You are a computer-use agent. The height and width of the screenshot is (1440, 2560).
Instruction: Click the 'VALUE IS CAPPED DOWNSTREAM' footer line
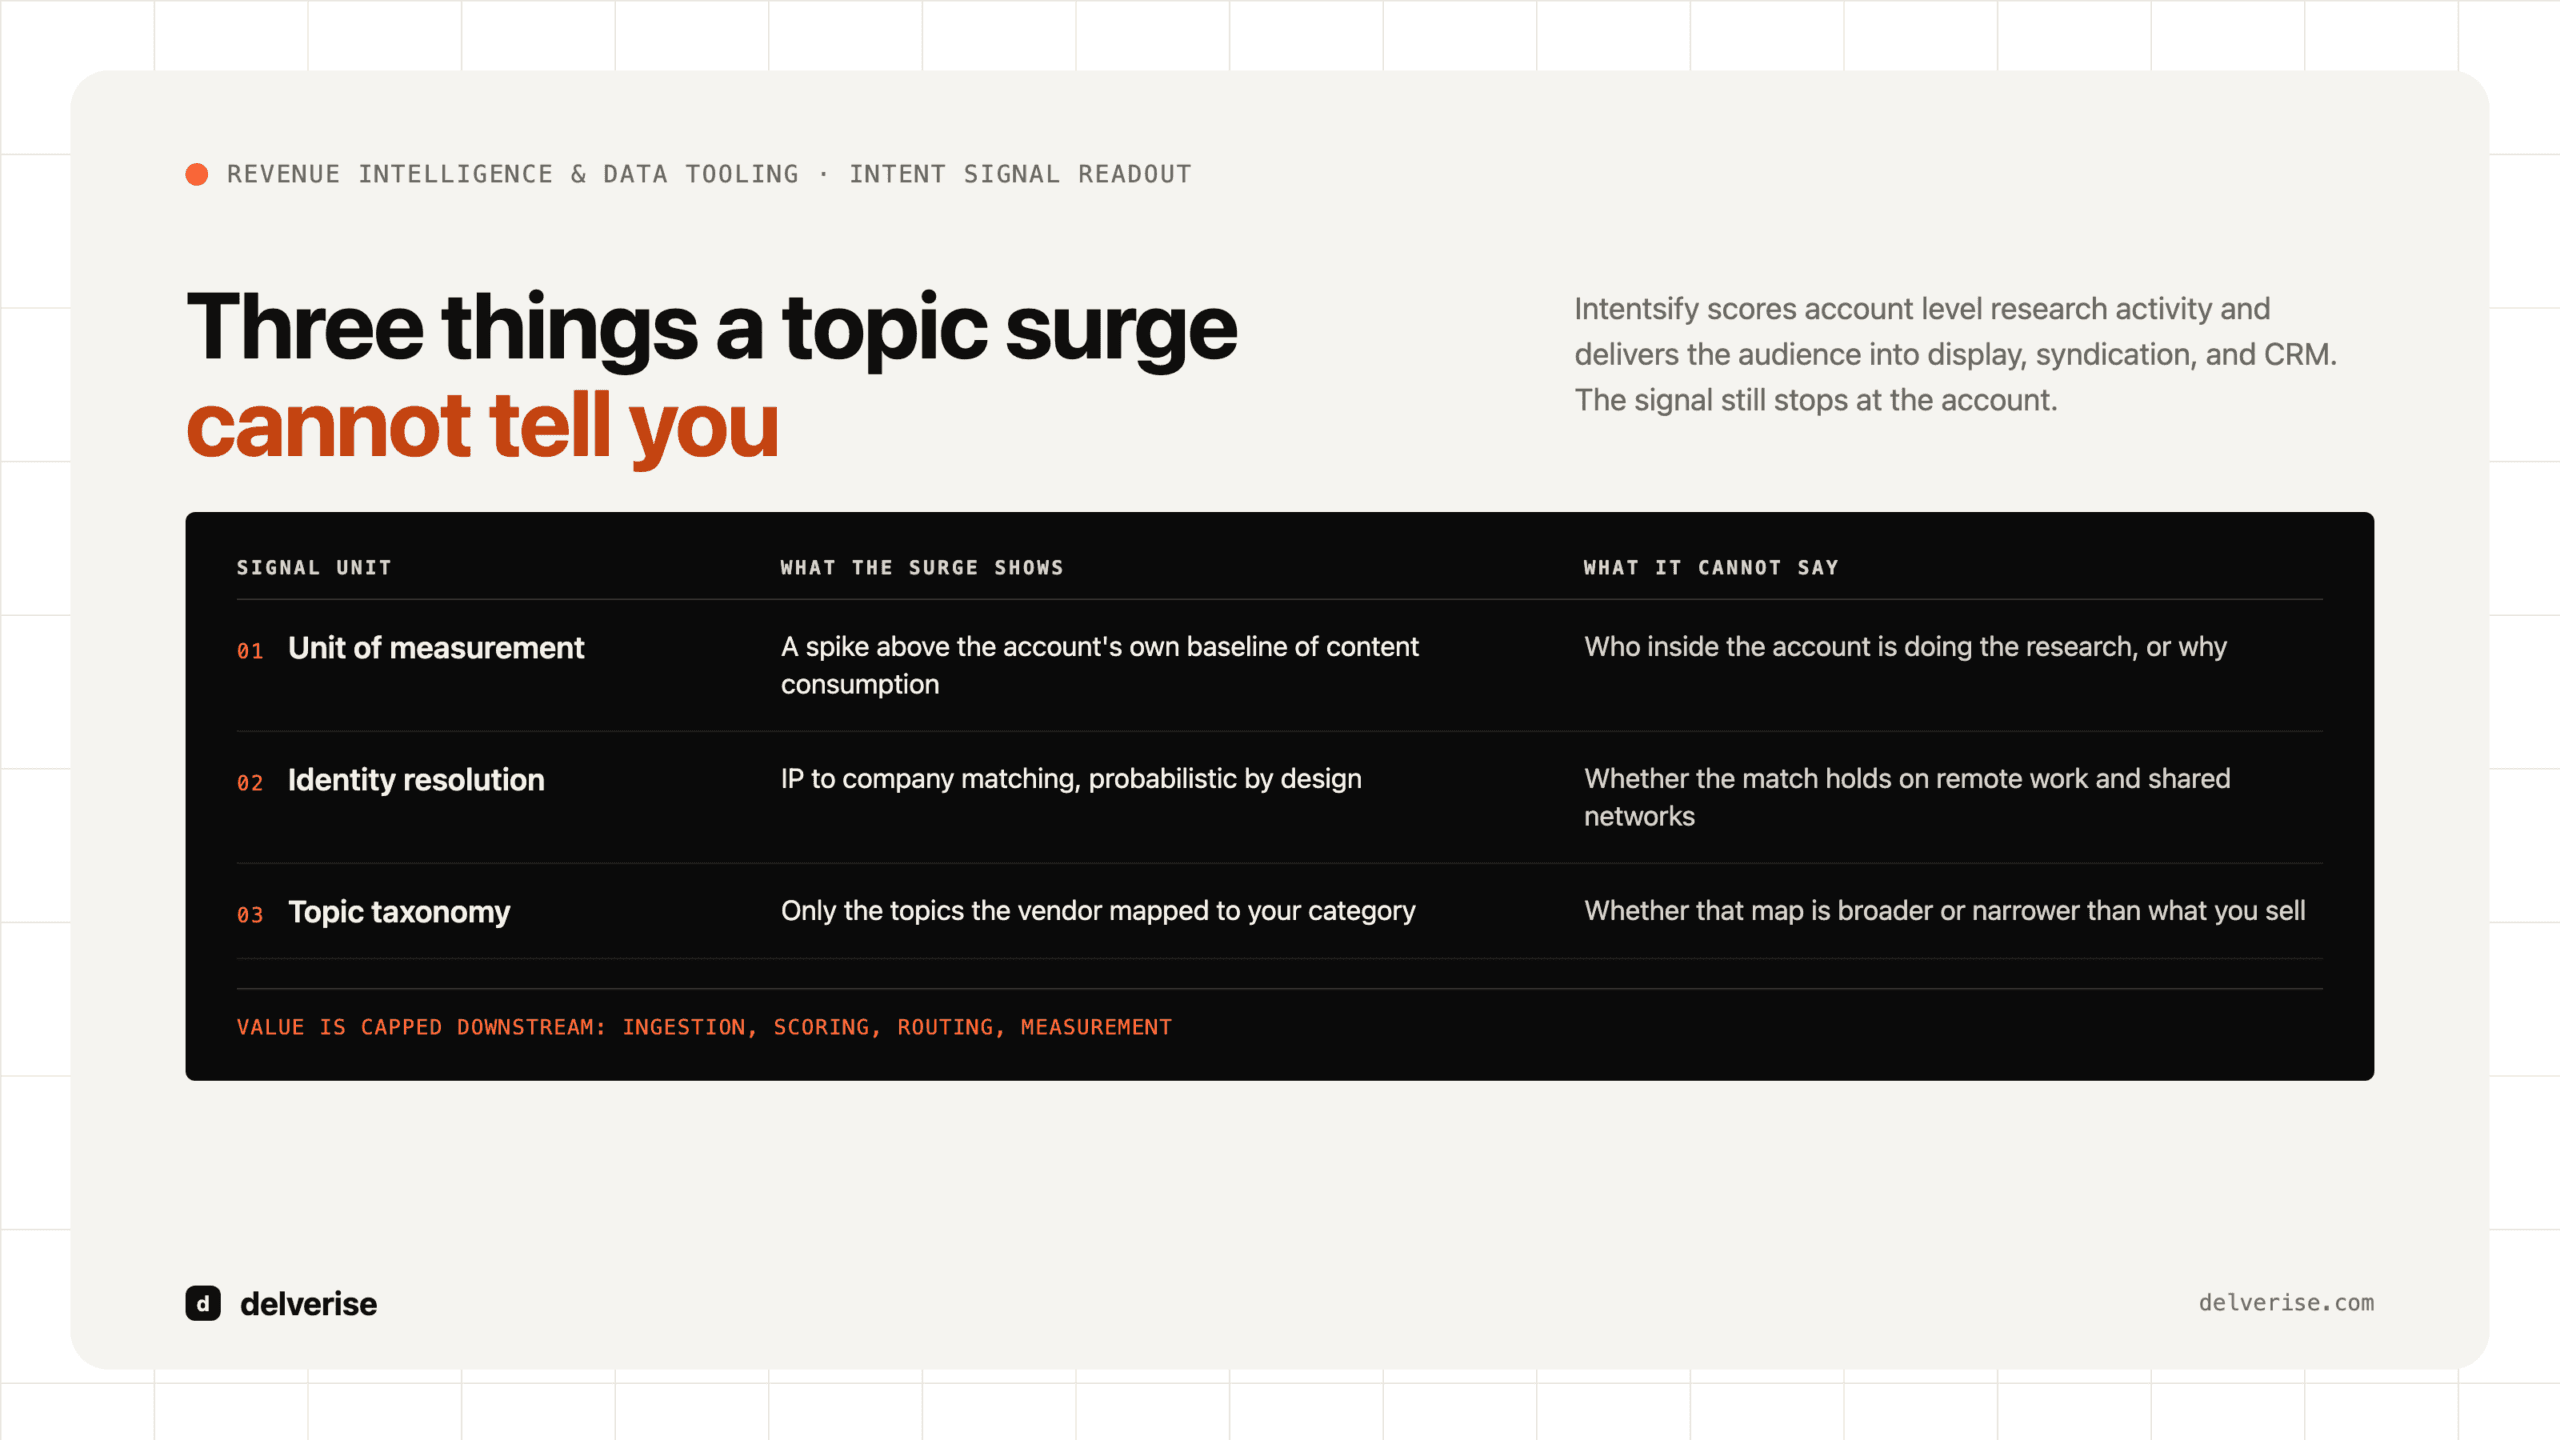tap(704, 1027)
